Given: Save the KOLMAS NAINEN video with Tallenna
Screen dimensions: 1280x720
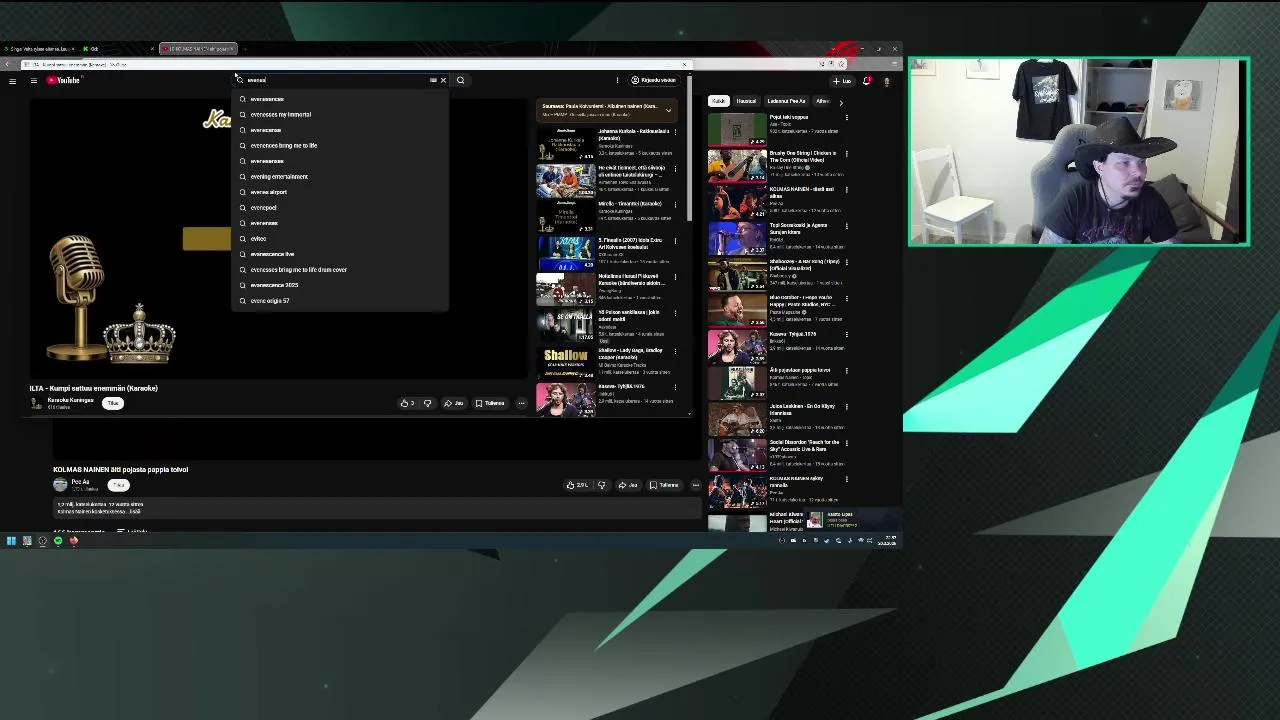Looking at the screenshot, I should (x=664, y=485).
